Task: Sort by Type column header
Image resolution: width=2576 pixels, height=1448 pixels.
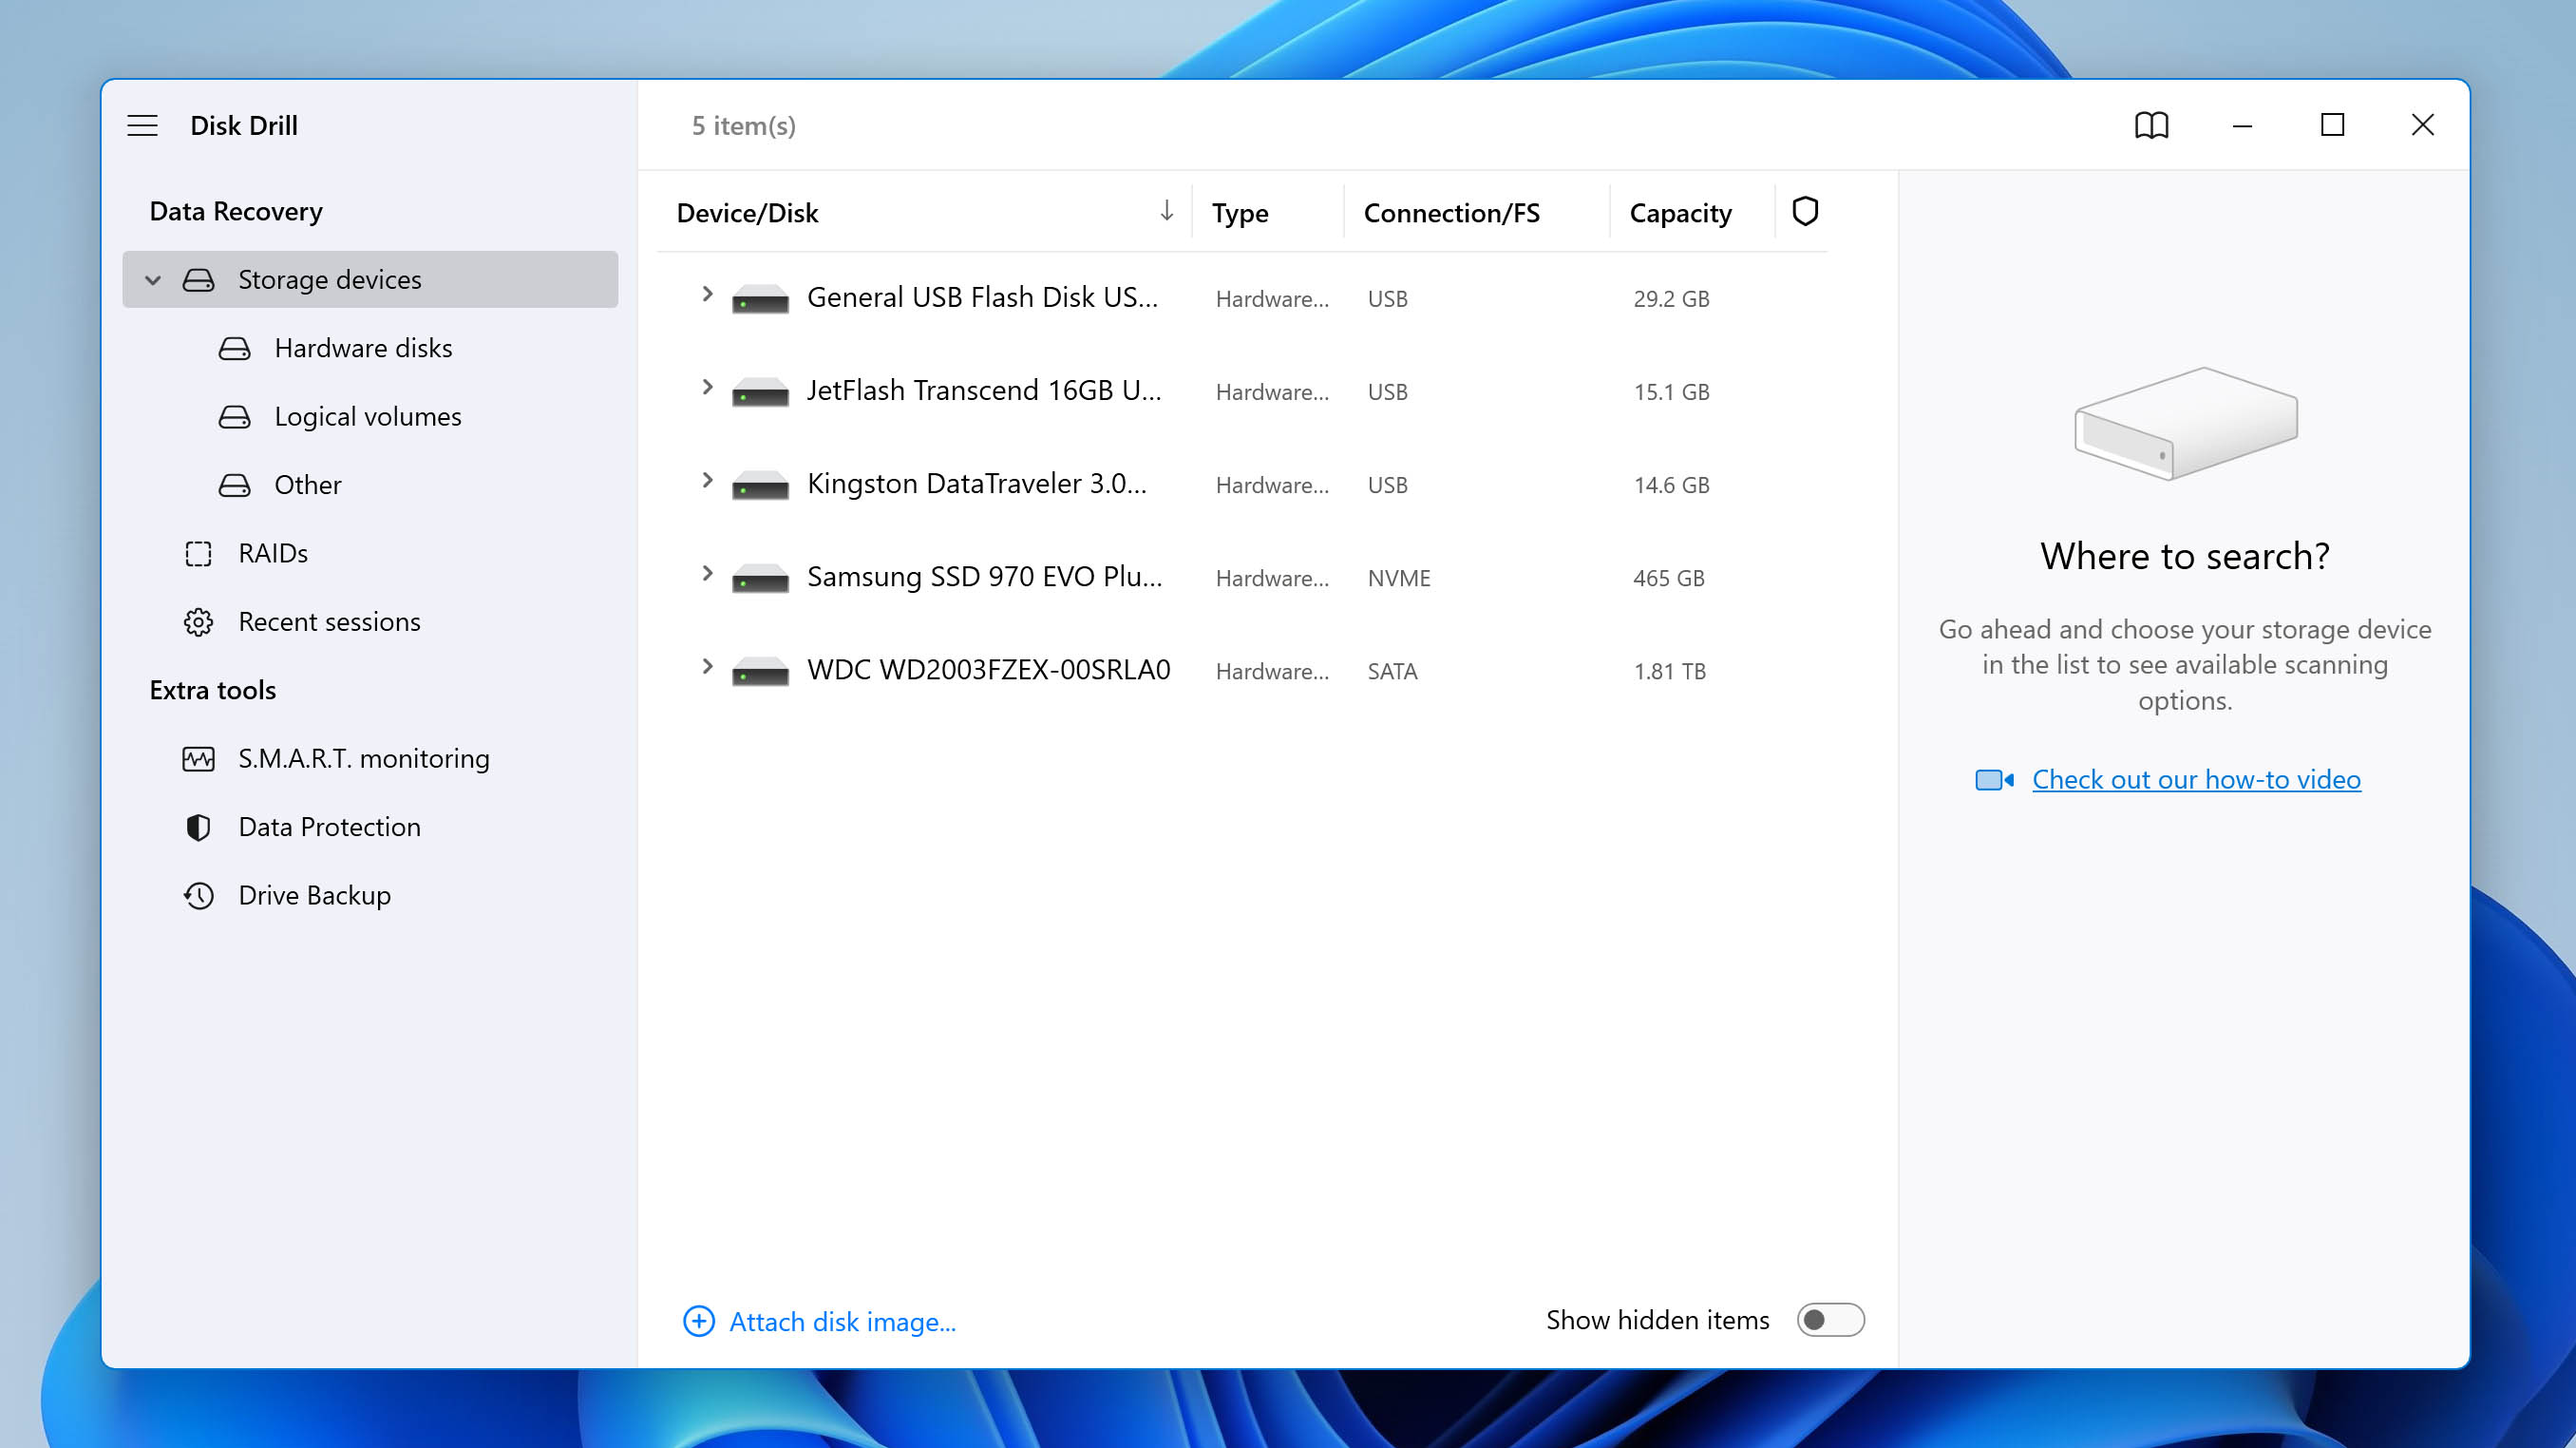Action: point(1239,213)
